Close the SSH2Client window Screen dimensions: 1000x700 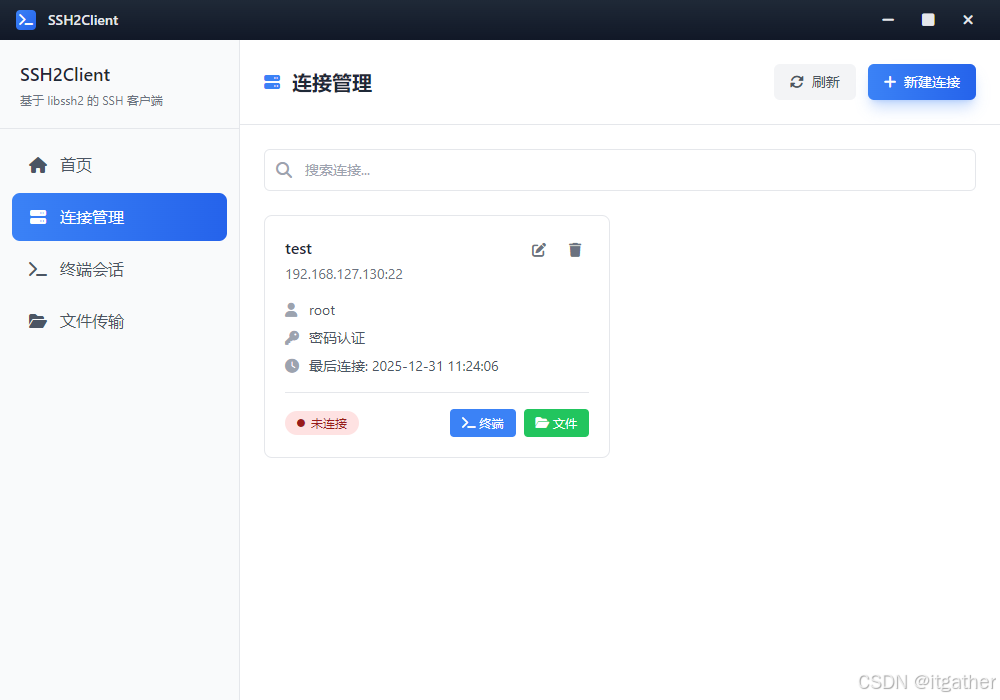point(967,20)
